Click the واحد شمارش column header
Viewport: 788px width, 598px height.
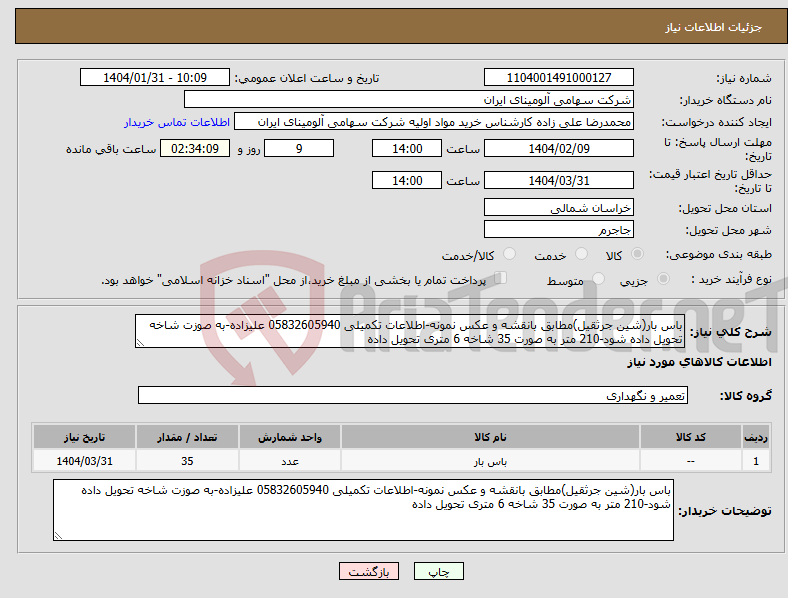point(290,437)
